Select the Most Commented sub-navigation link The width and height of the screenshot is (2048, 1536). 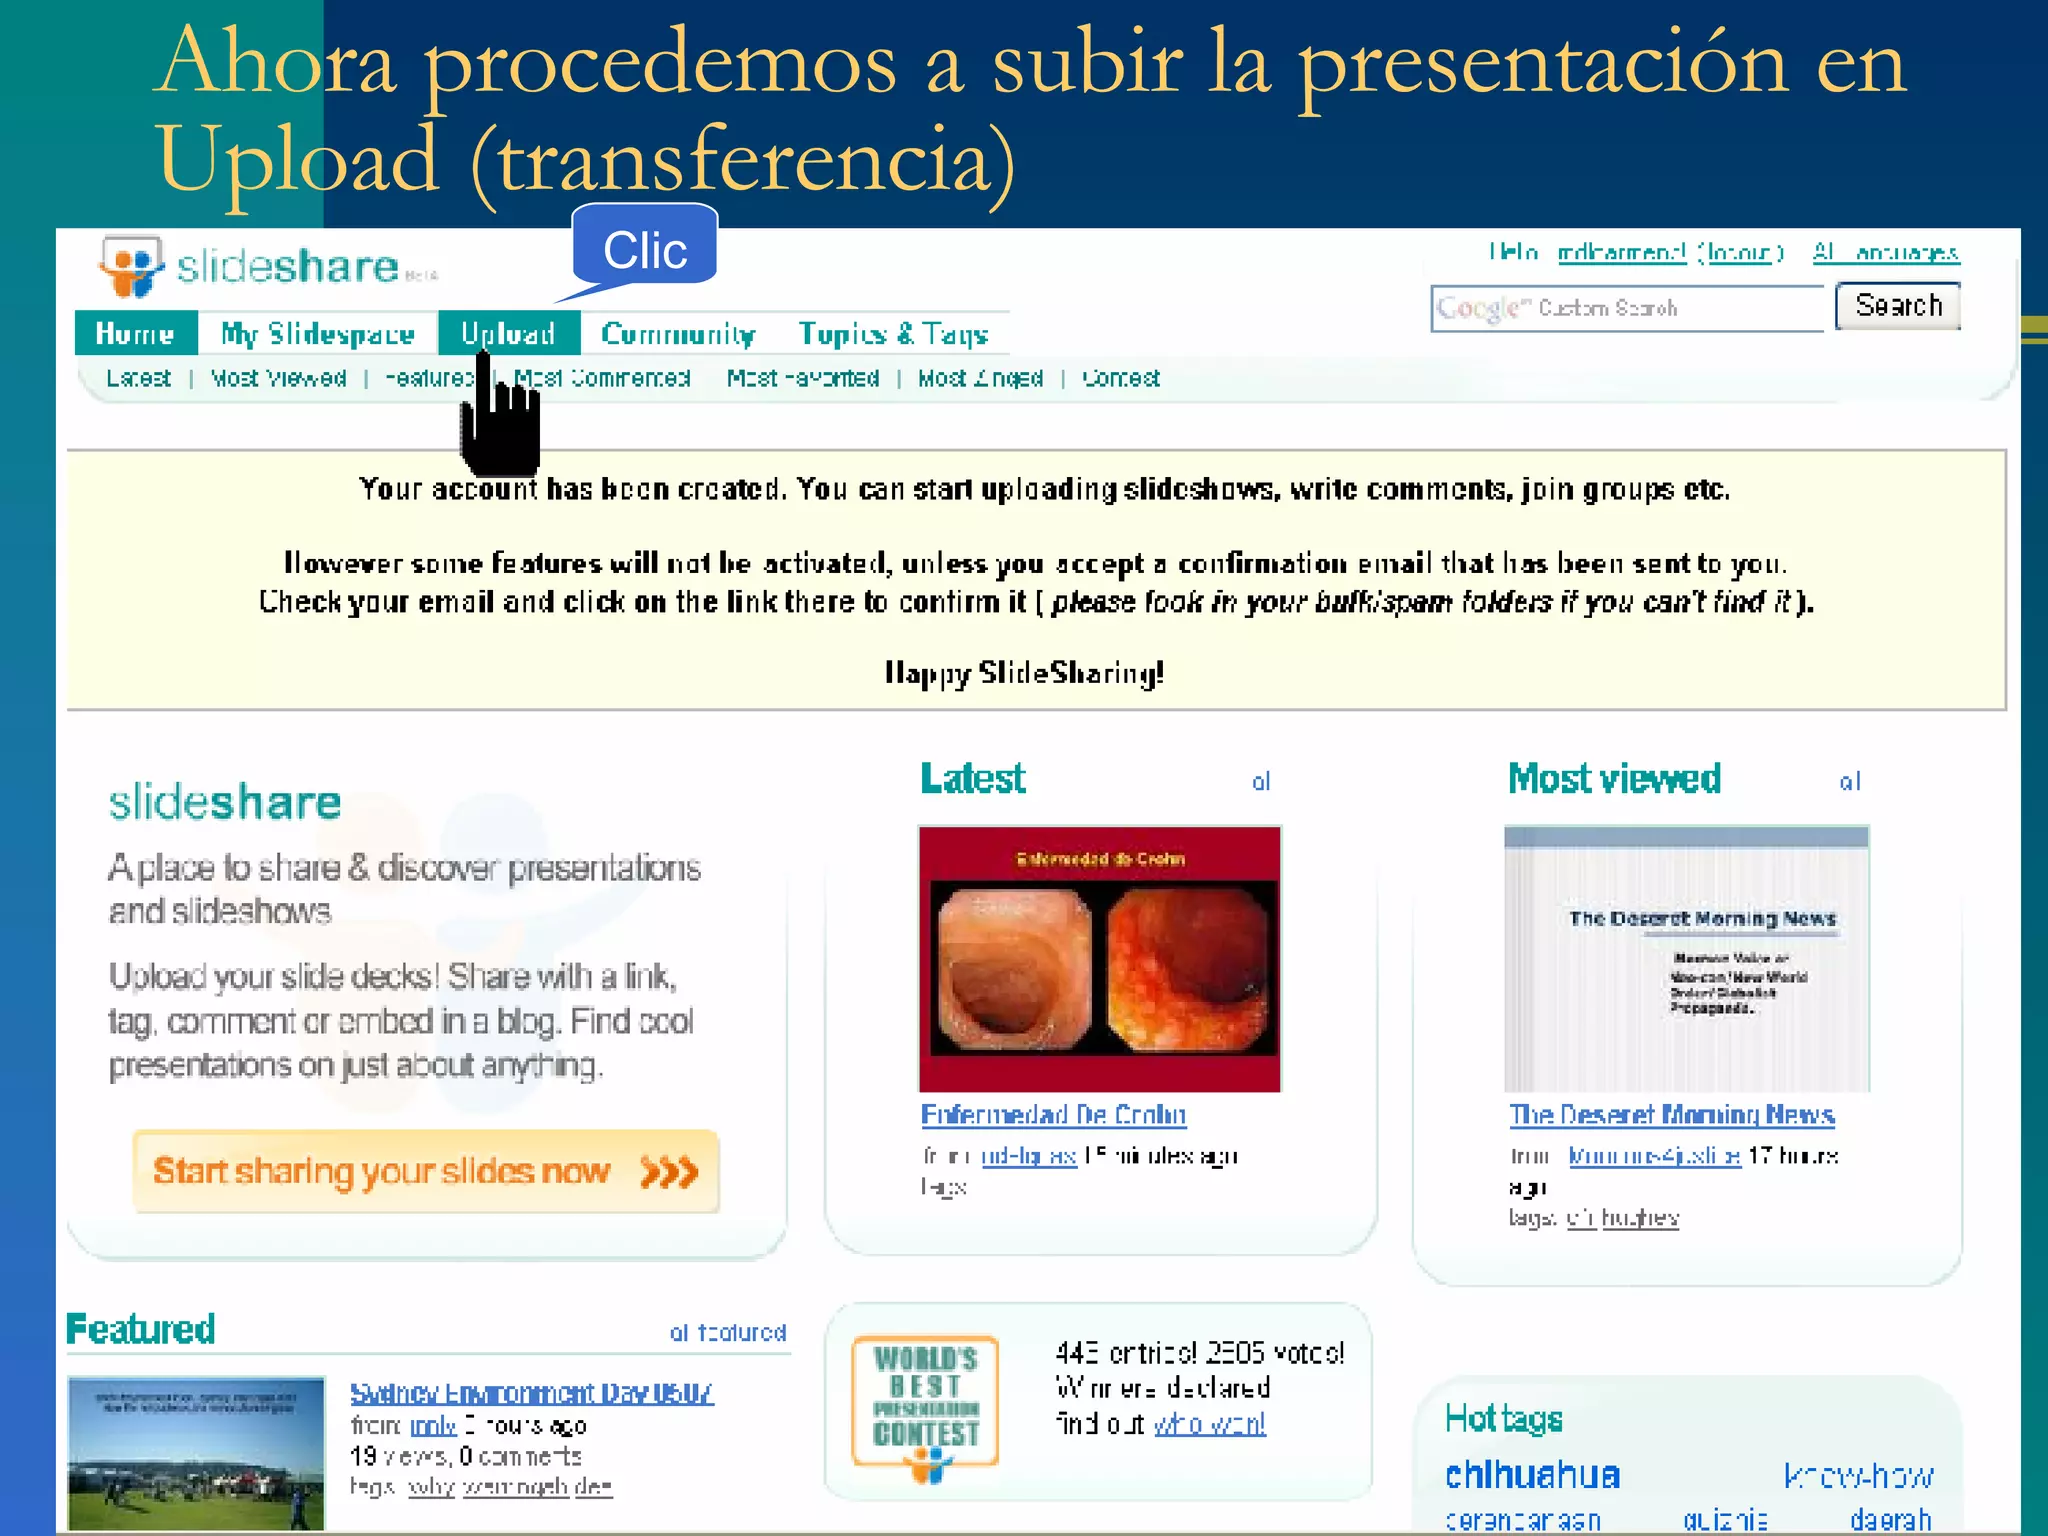602,378
